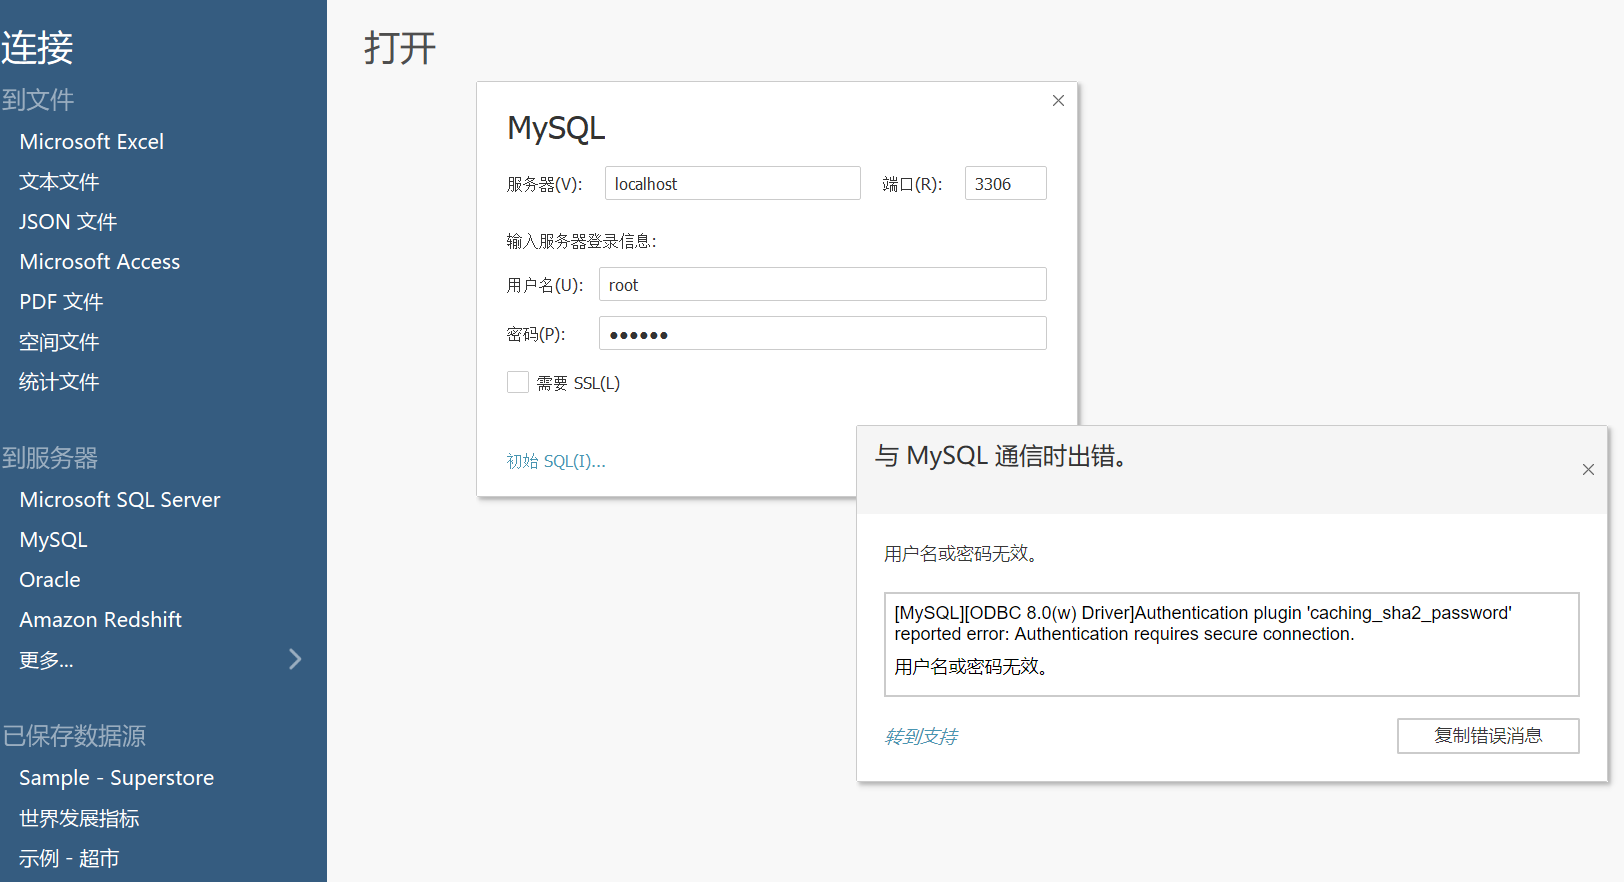The height and width of the screenshot is (882, 1624).
Task: Click the 复制错误消息 button
Action: (1488, 736)
